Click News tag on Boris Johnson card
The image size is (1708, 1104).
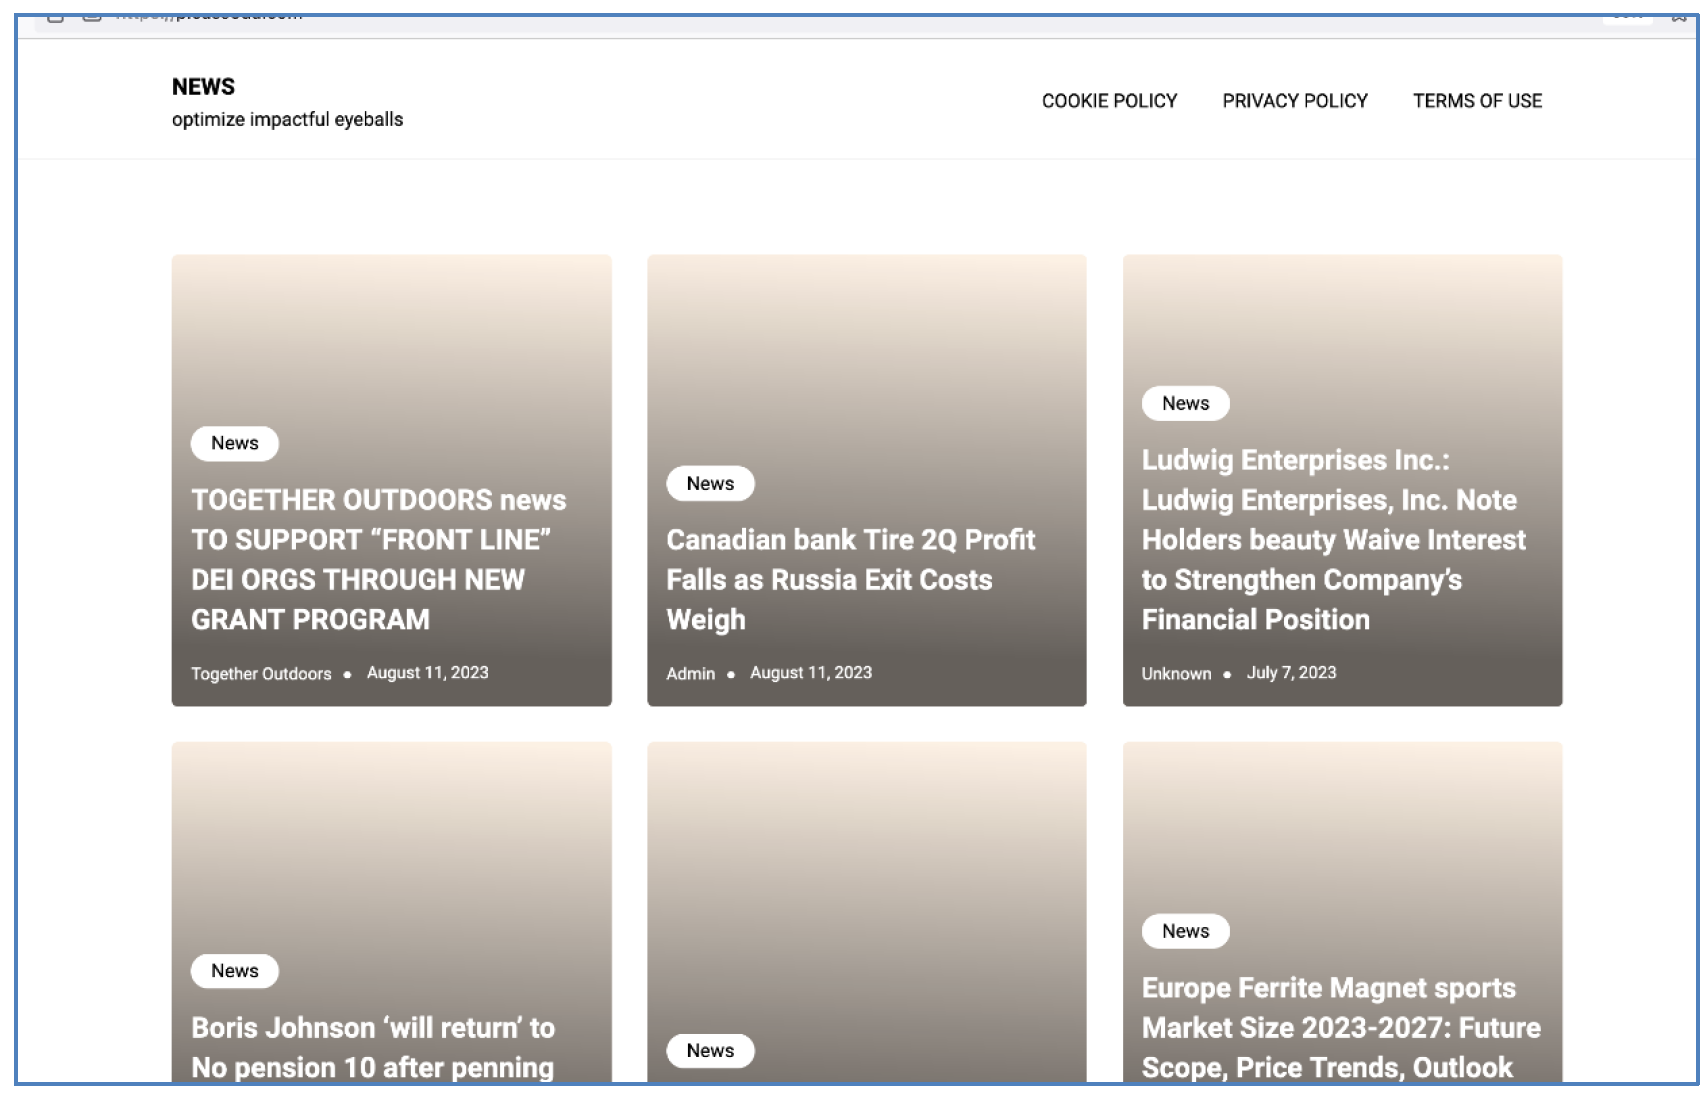point(235,971)
